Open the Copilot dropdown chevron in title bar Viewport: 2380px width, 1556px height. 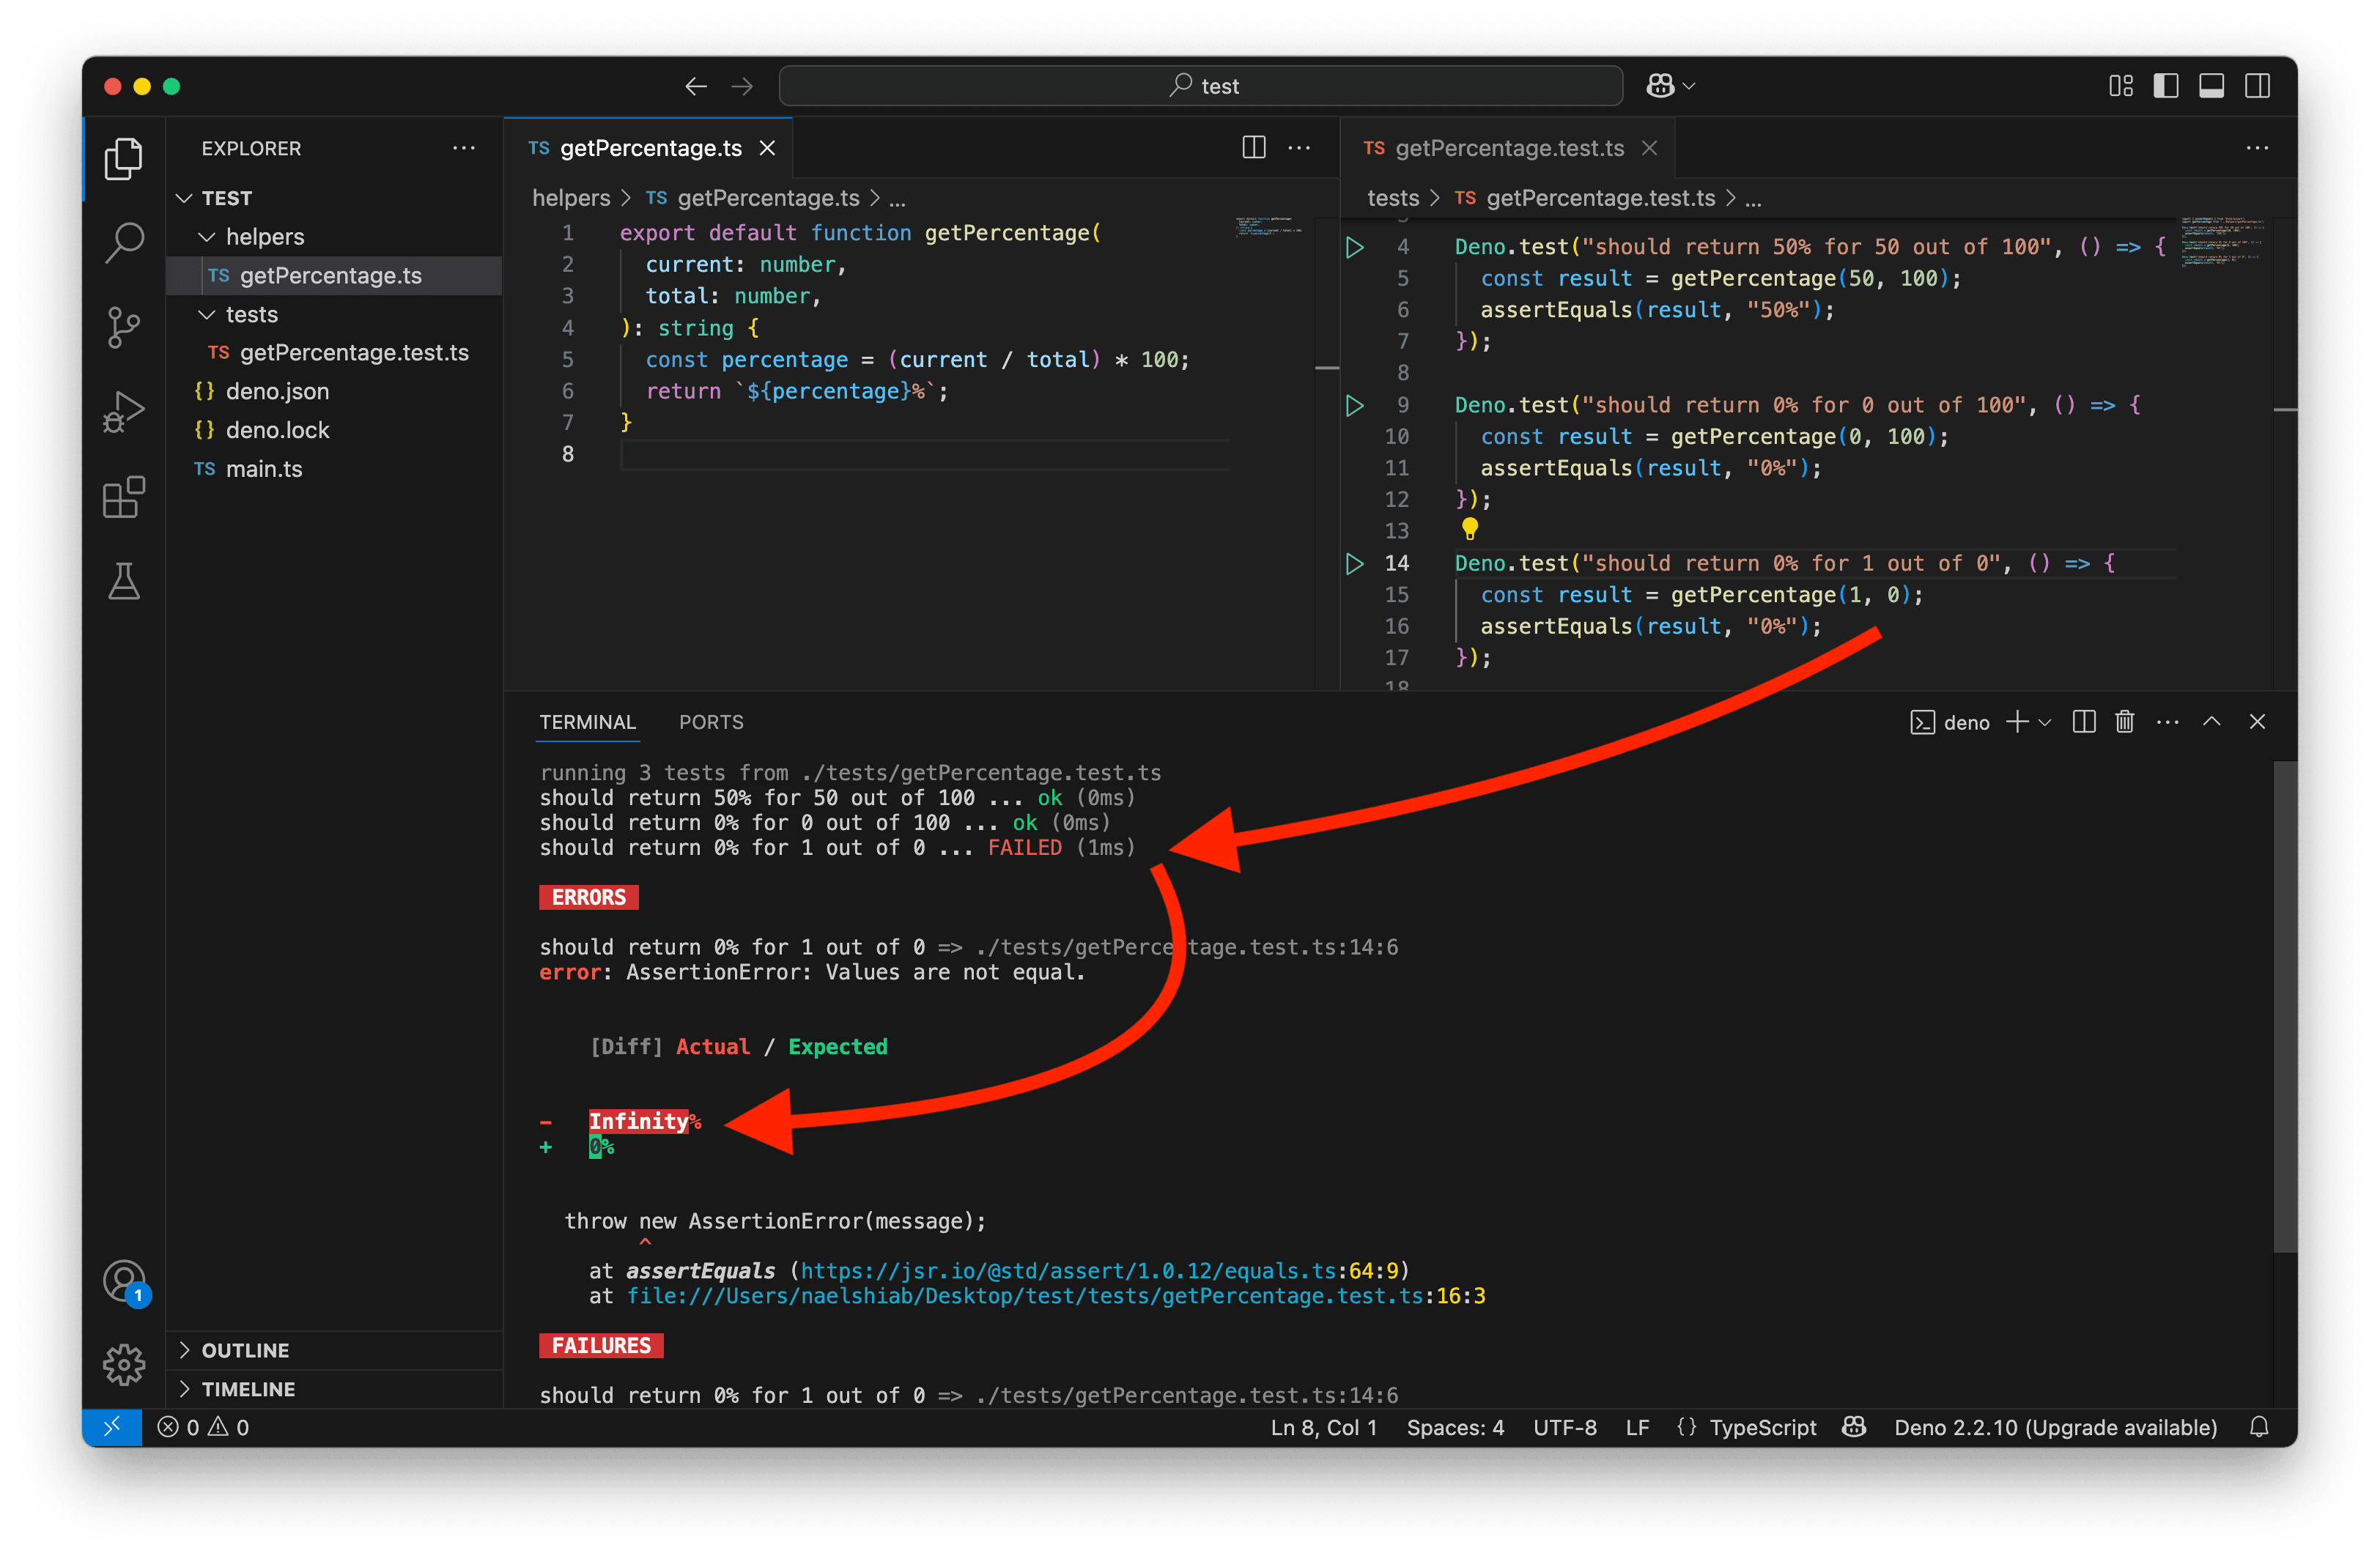pyautogui.click(x=1690, y=86)
